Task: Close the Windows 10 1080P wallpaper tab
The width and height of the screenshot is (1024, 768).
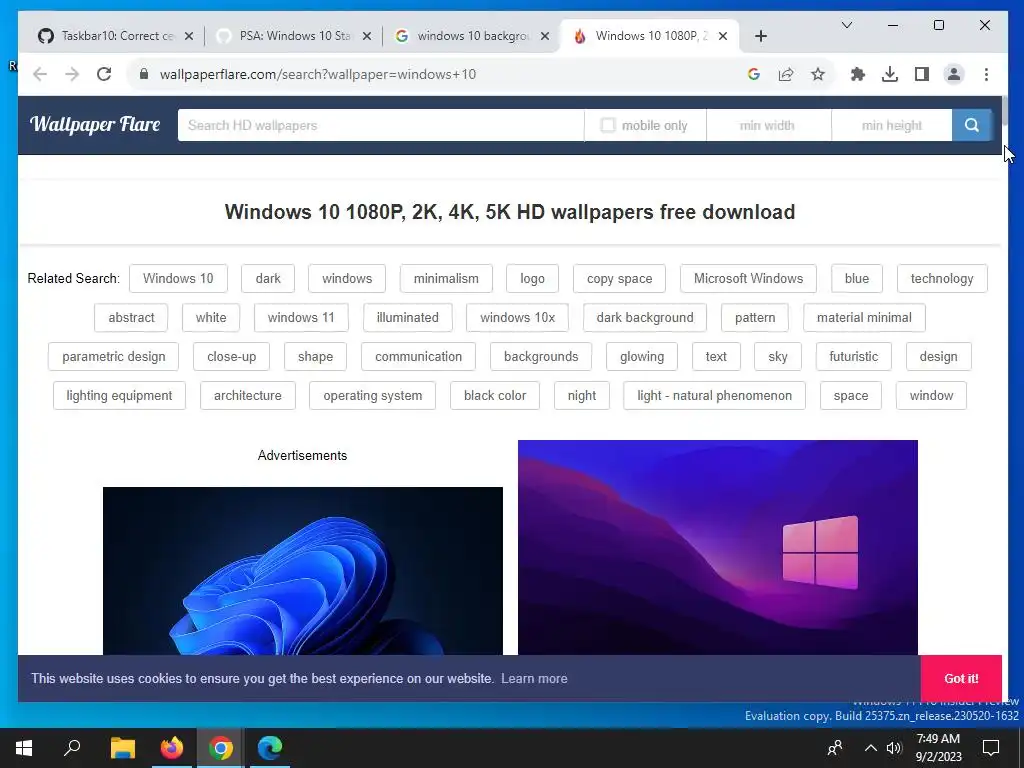Action: [723, 36]
